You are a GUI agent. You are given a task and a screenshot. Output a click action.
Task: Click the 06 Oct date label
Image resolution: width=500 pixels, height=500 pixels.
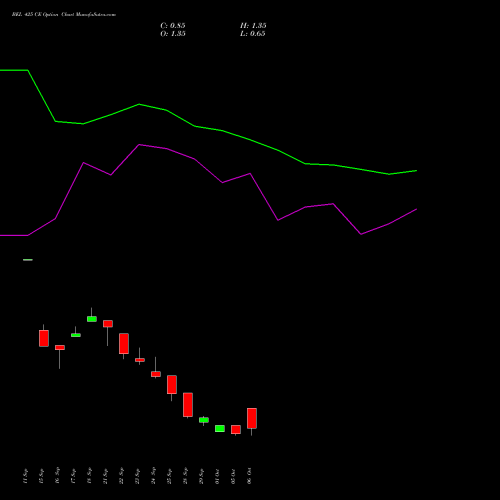point(249,476)
